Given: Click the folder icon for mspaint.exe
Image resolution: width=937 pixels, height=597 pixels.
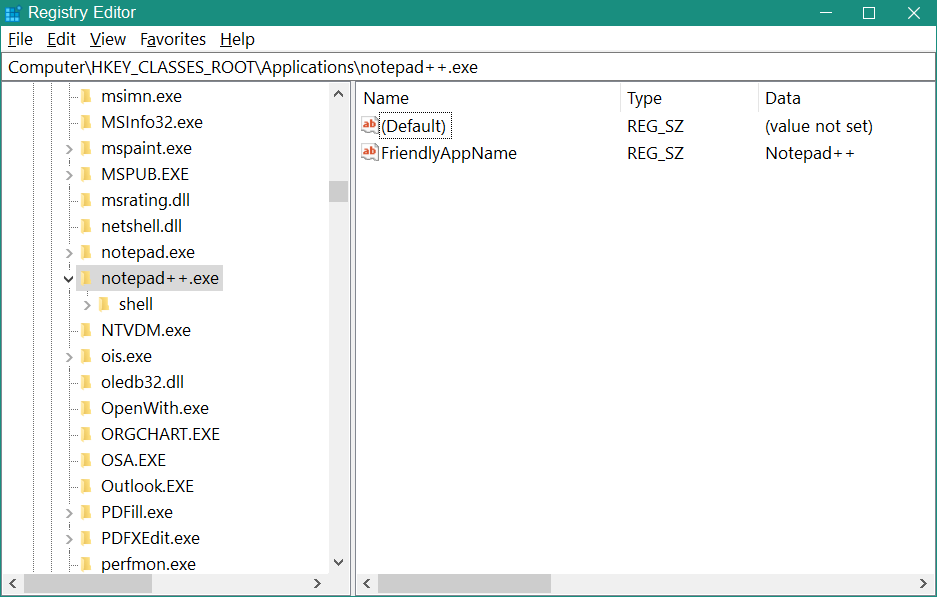Looking at the screenshot, I should tap(86, 148).
